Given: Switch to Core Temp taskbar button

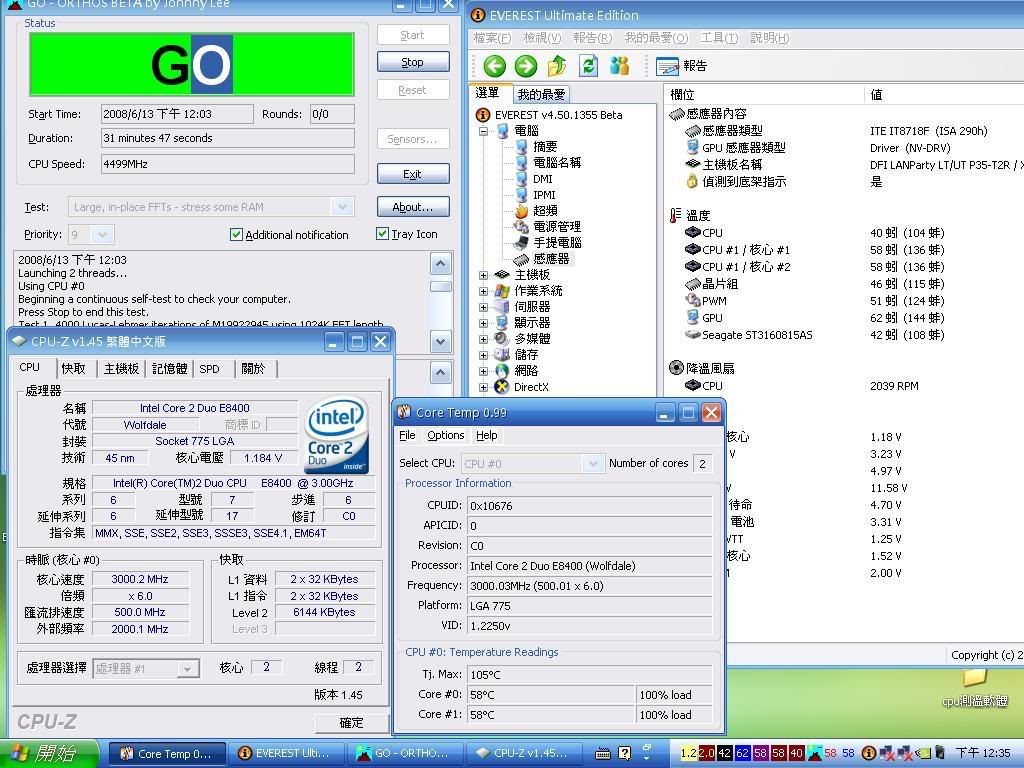Looking at the screenshot, I should tap(167, 754).
